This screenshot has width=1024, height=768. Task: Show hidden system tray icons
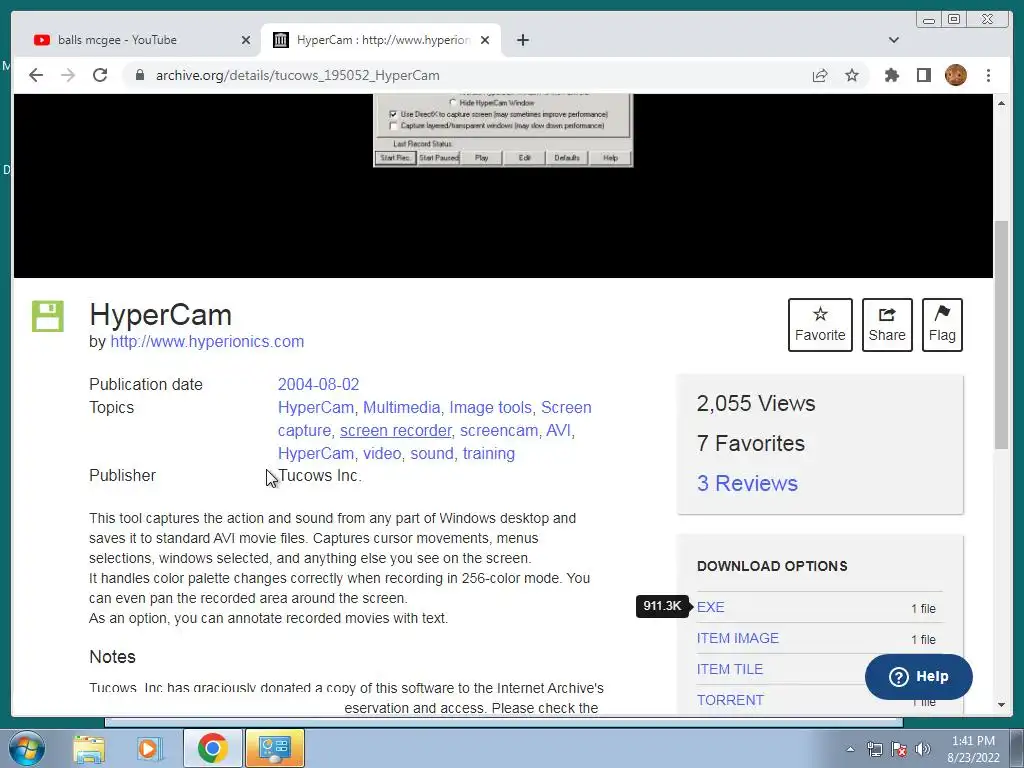(x=850, y=749)
